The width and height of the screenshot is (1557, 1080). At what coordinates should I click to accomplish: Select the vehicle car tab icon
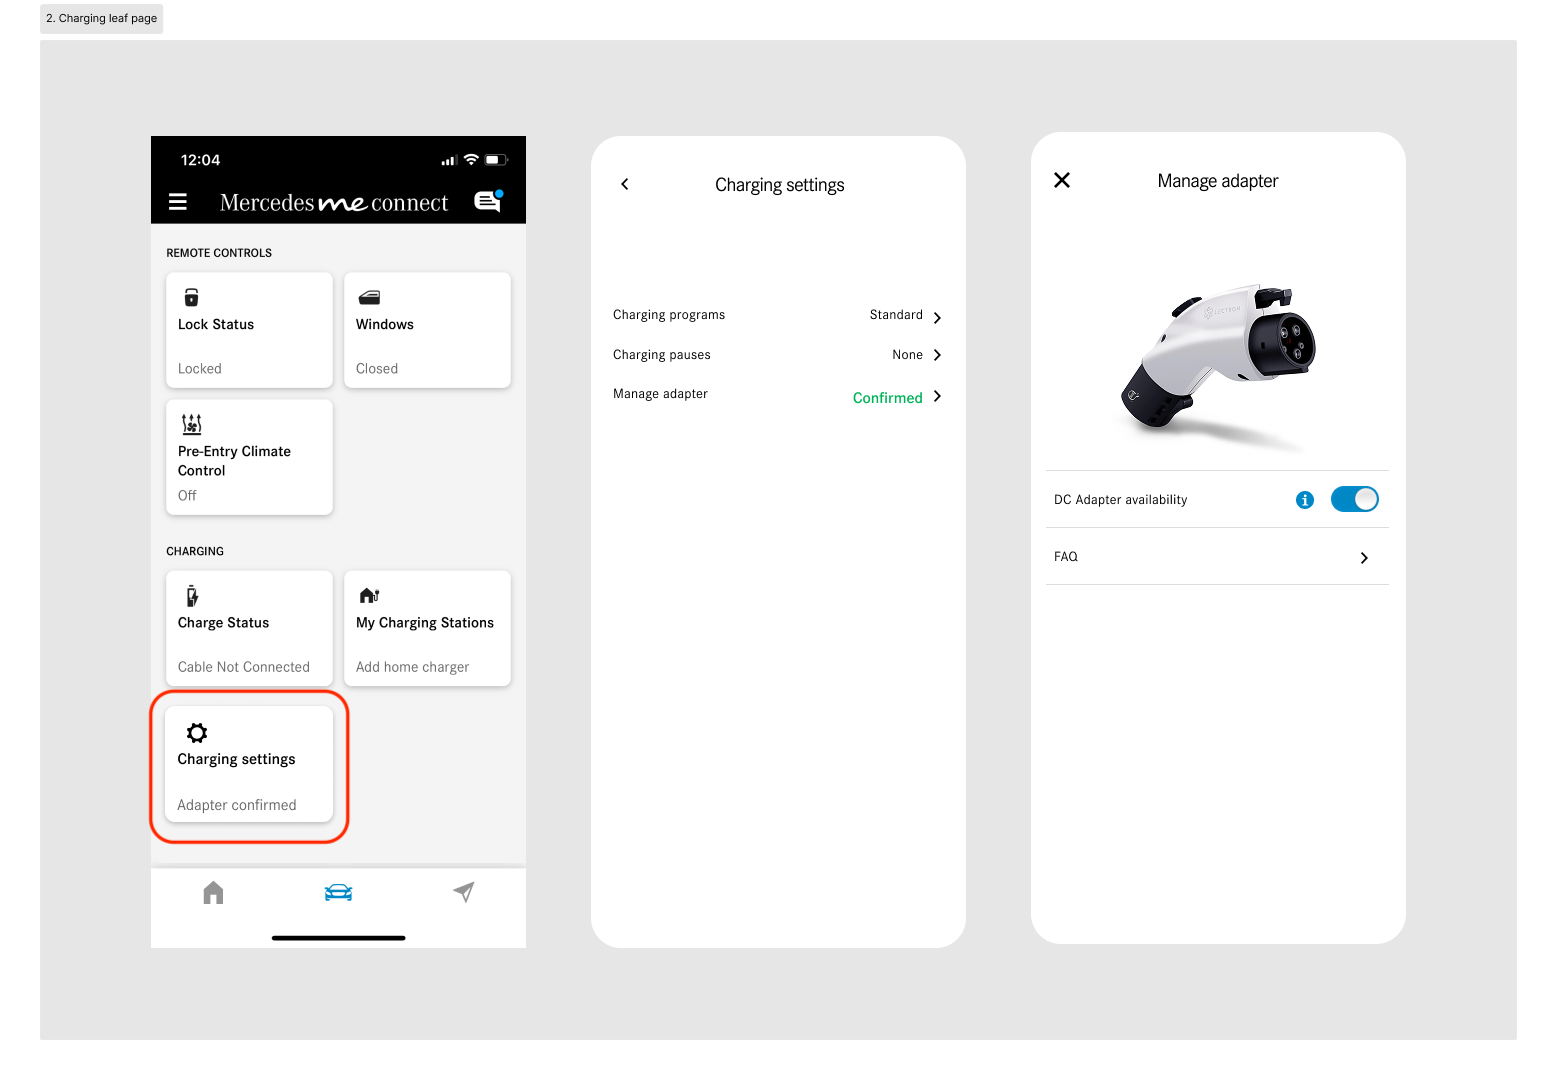[338, 892]
